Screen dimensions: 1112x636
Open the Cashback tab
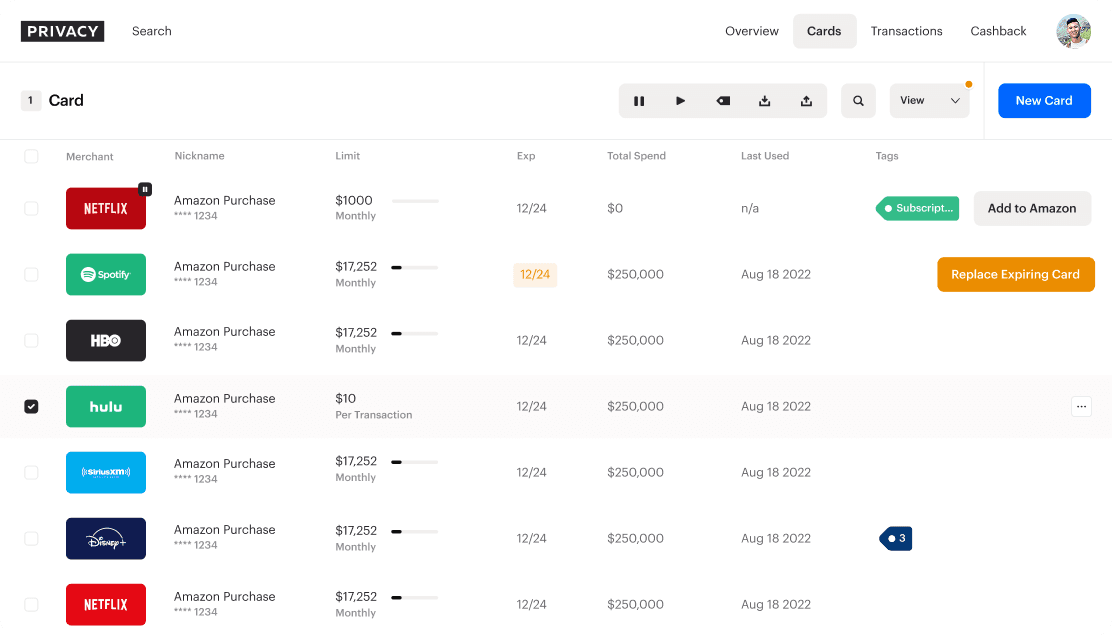pyautogui.click(x=998, y=31)
